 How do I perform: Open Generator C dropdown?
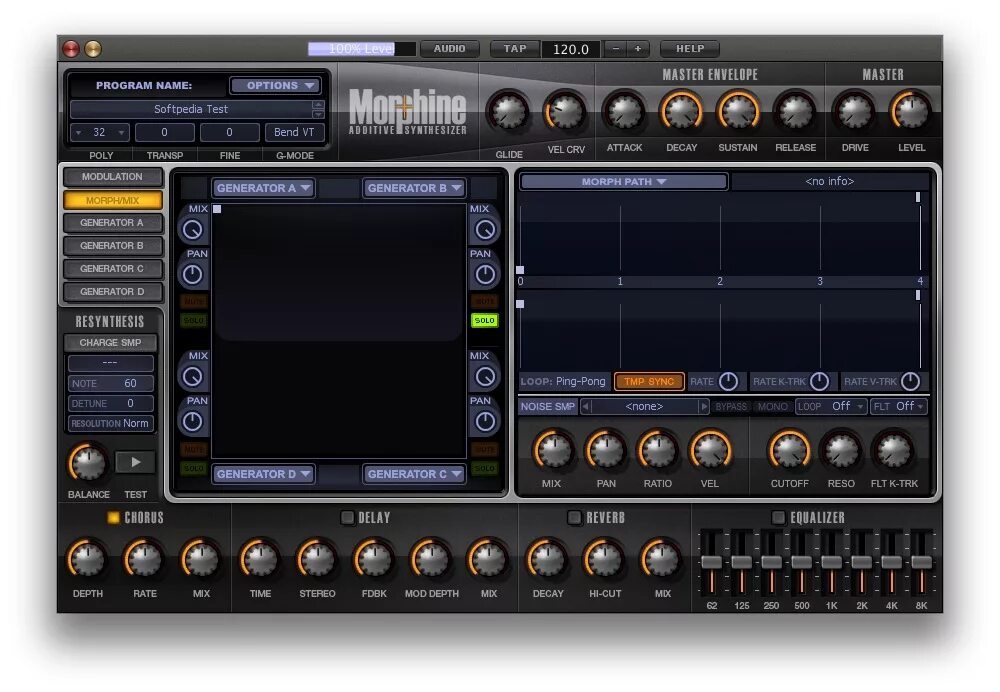[x=415, y=474]
